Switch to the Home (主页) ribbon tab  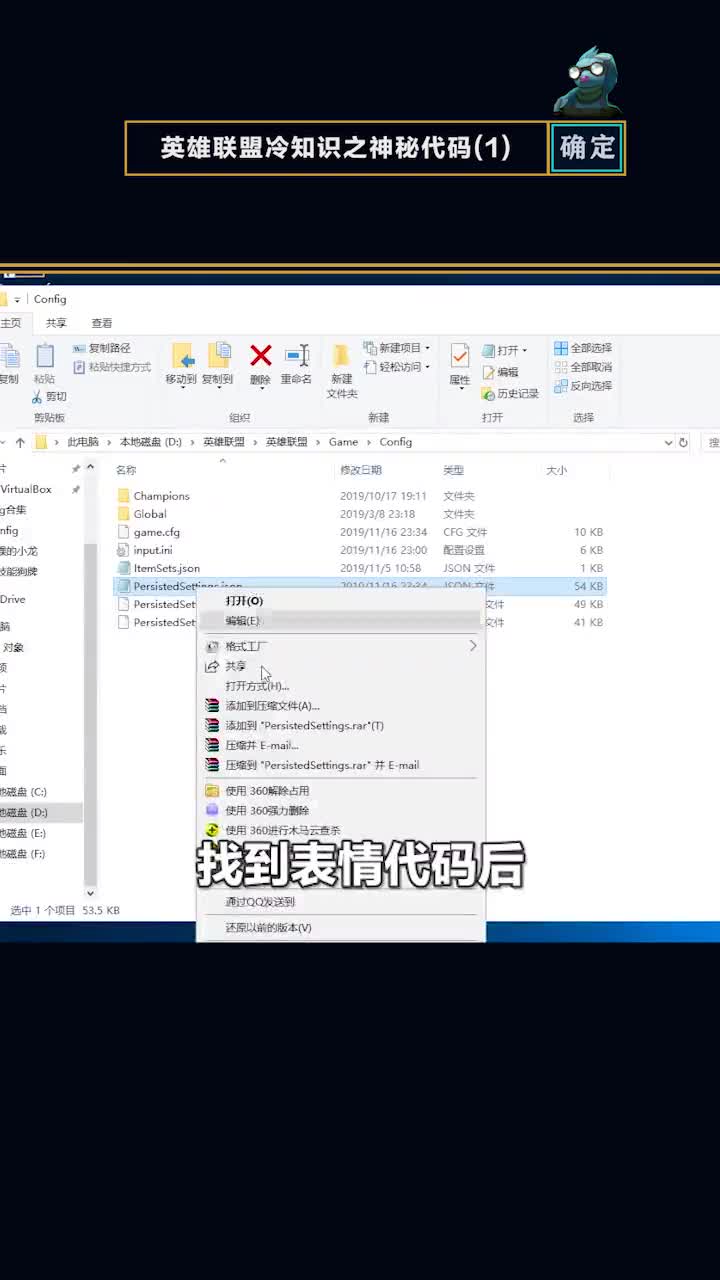11,323
